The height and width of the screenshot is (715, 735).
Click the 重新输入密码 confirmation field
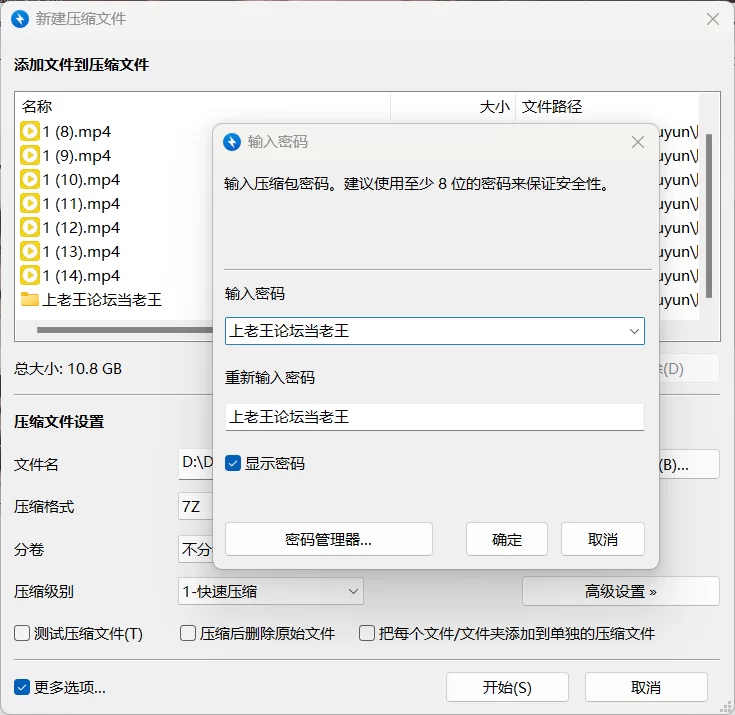tap(434, 416)
